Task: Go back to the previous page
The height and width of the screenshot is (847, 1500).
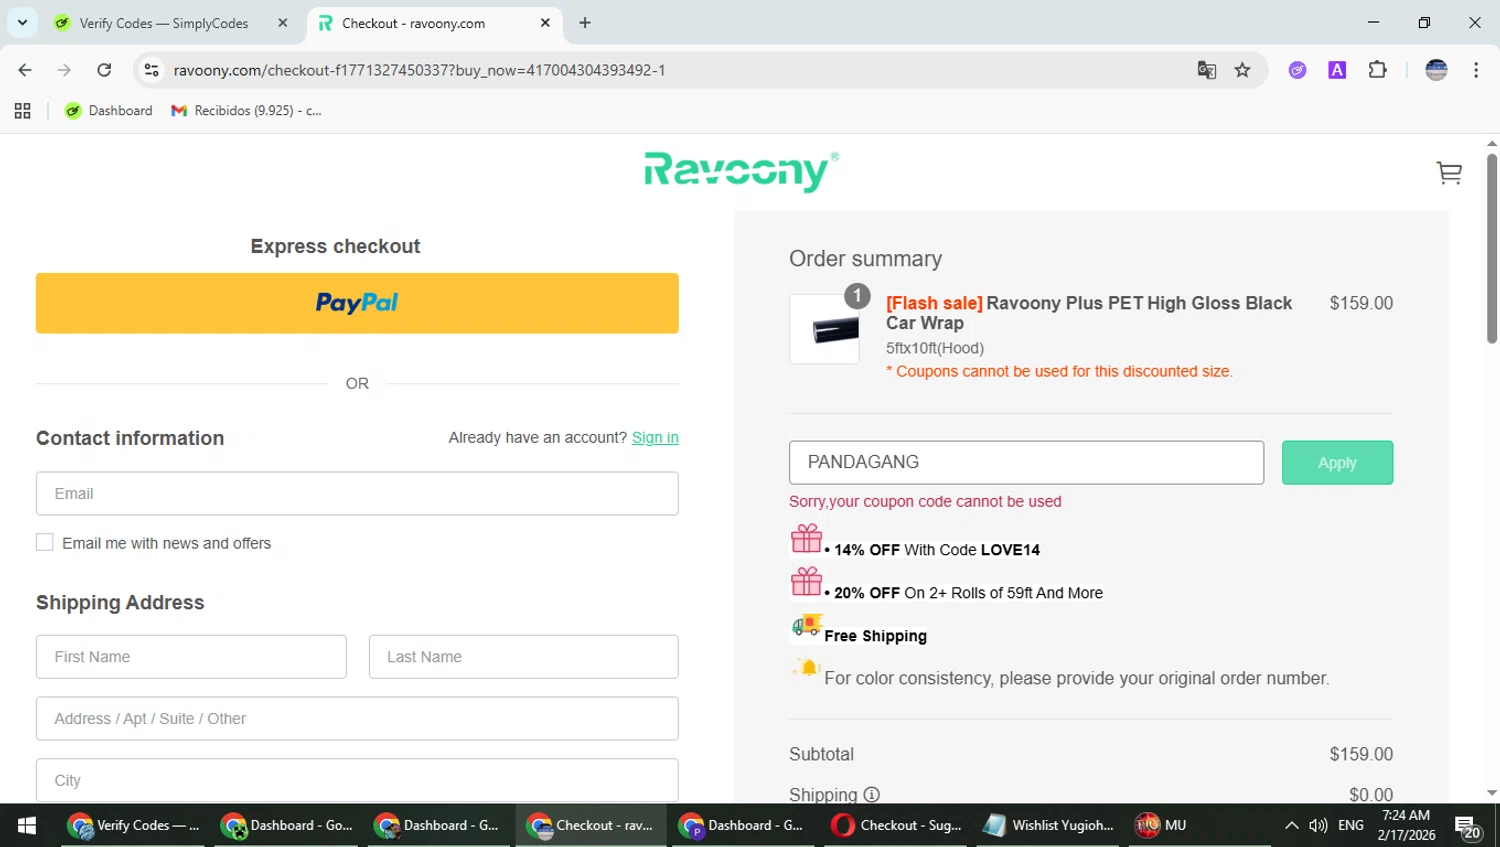Action: 25,70
